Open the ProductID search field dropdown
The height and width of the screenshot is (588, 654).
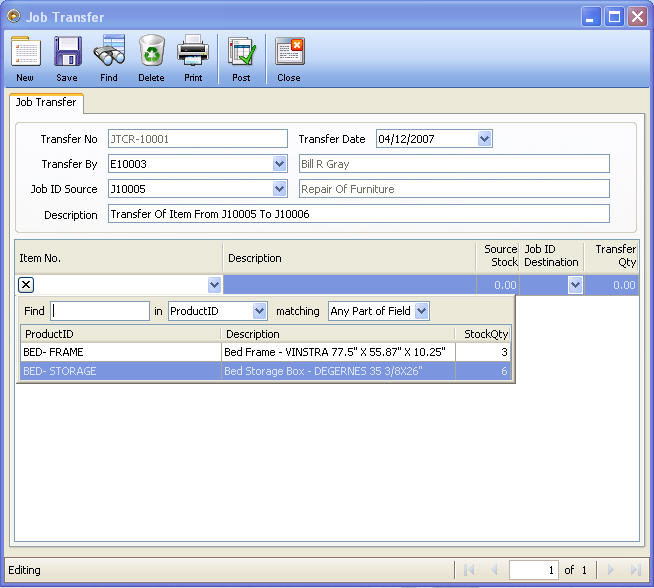[259, 311]
